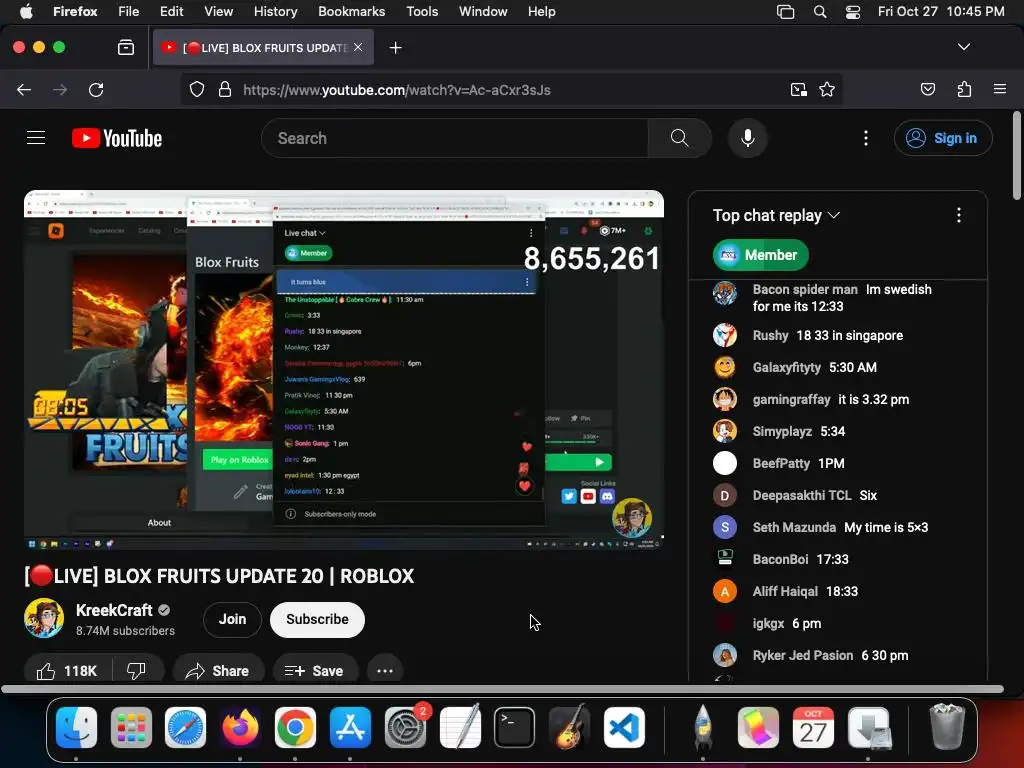1024x768 pixels.
Task: Launch Google Chrome from dock
Action: [295, 728]
